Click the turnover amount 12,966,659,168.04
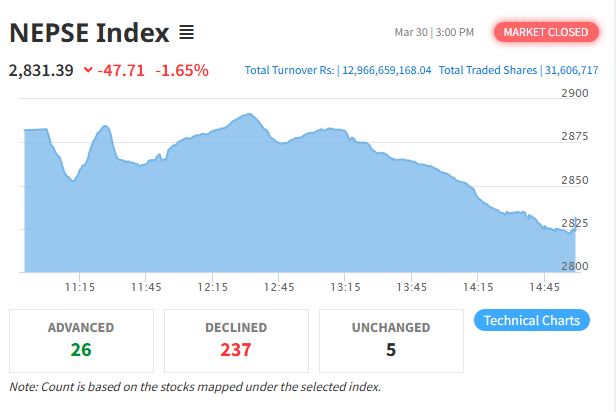The height and width of the screenshot is (412, 616). pyautogui.click(x=387, y=70)
